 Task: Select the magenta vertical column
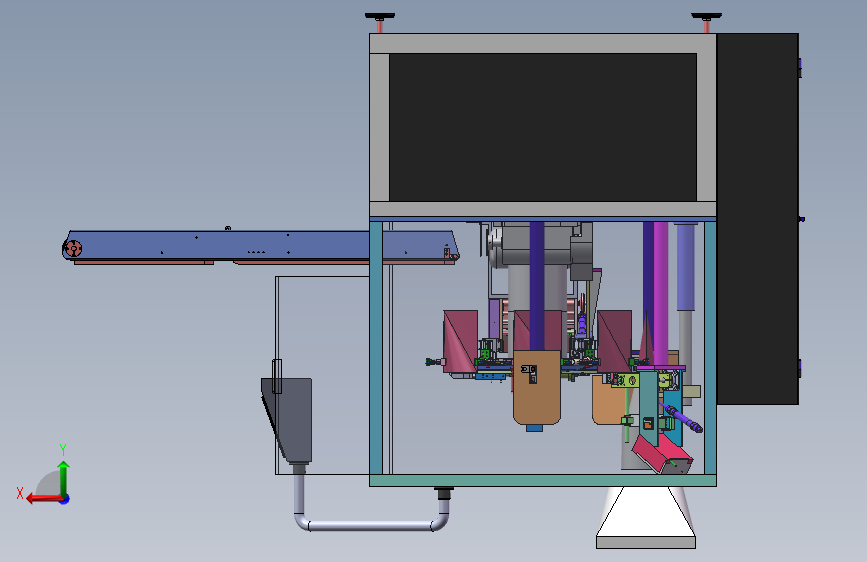(x=661, y=293)
